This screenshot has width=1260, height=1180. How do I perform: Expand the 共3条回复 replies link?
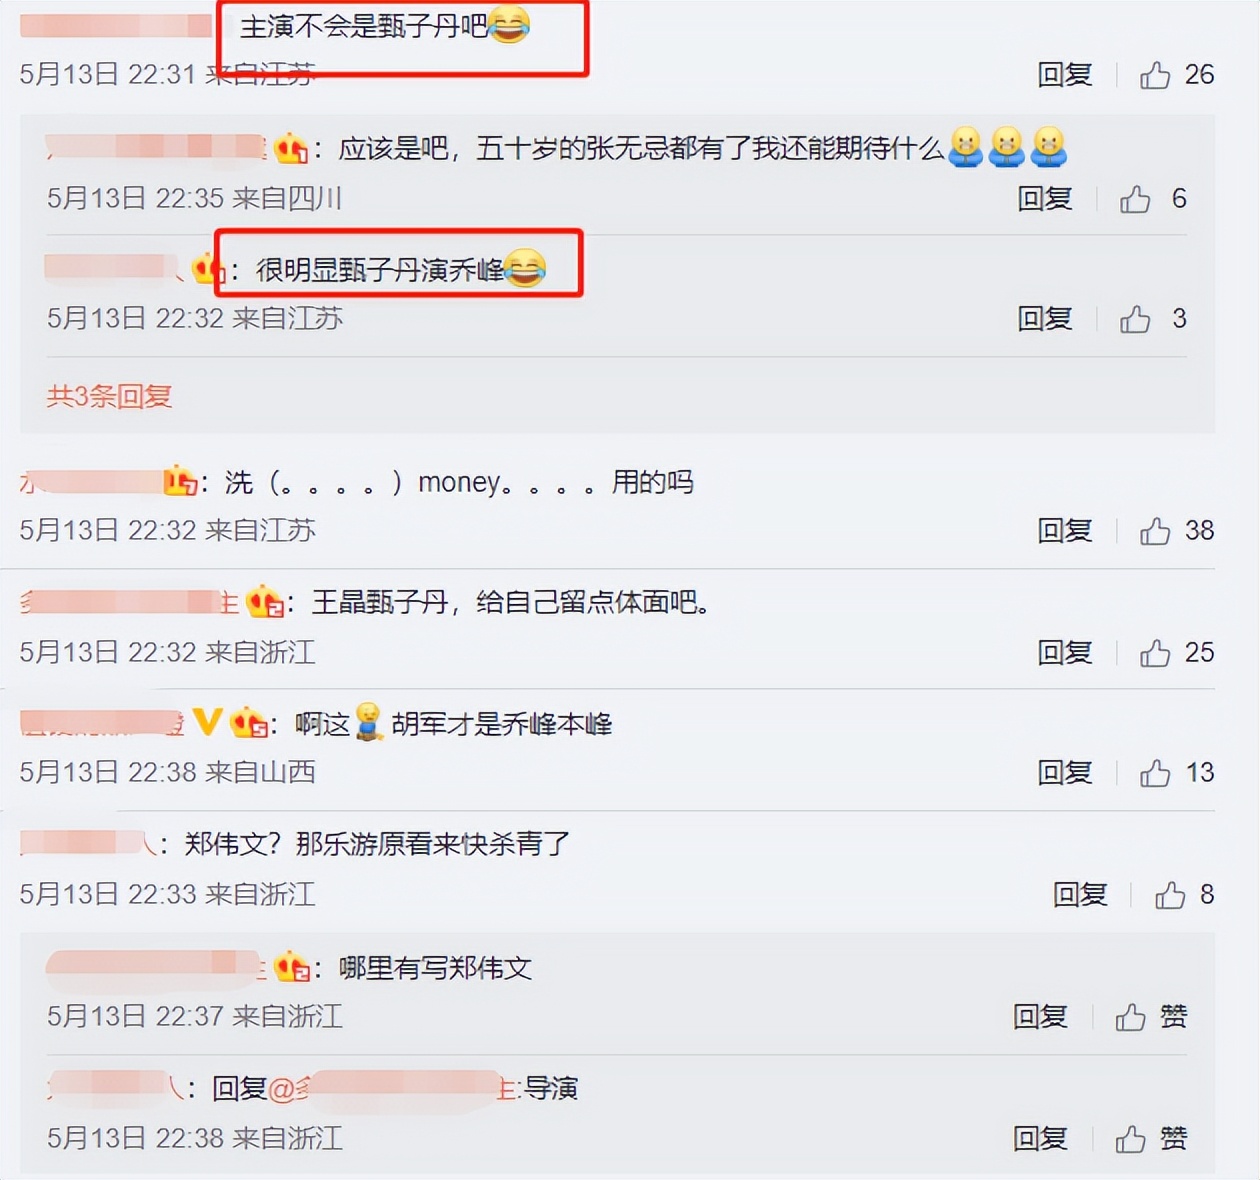[109, 396]
